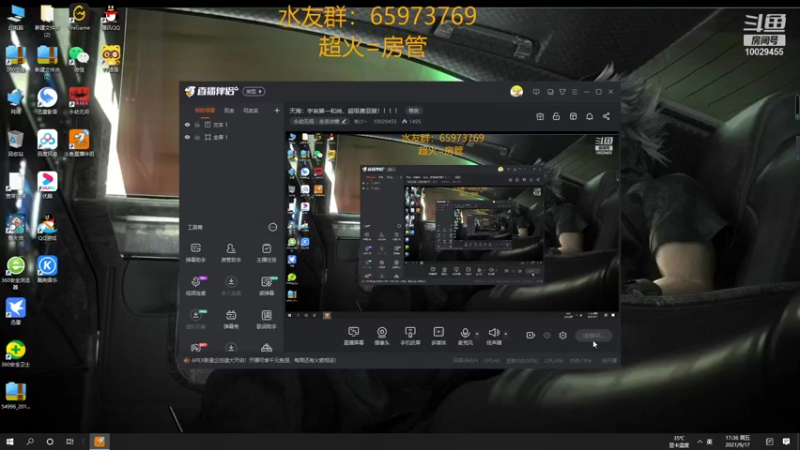Open 360安全卫士 desktop shortcut

click(15, 354)
